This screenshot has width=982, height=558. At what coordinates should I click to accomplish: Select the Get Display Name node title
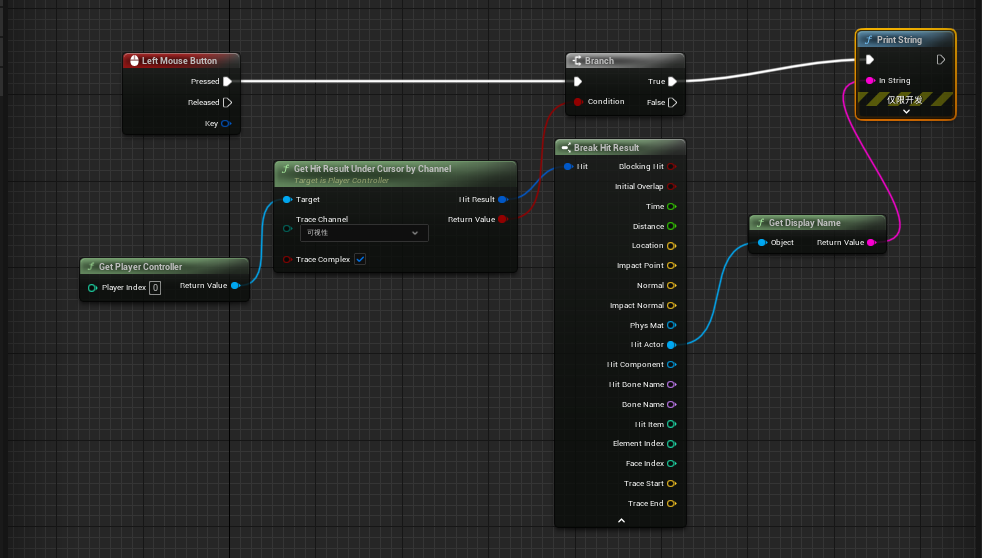tap(804, 223)
